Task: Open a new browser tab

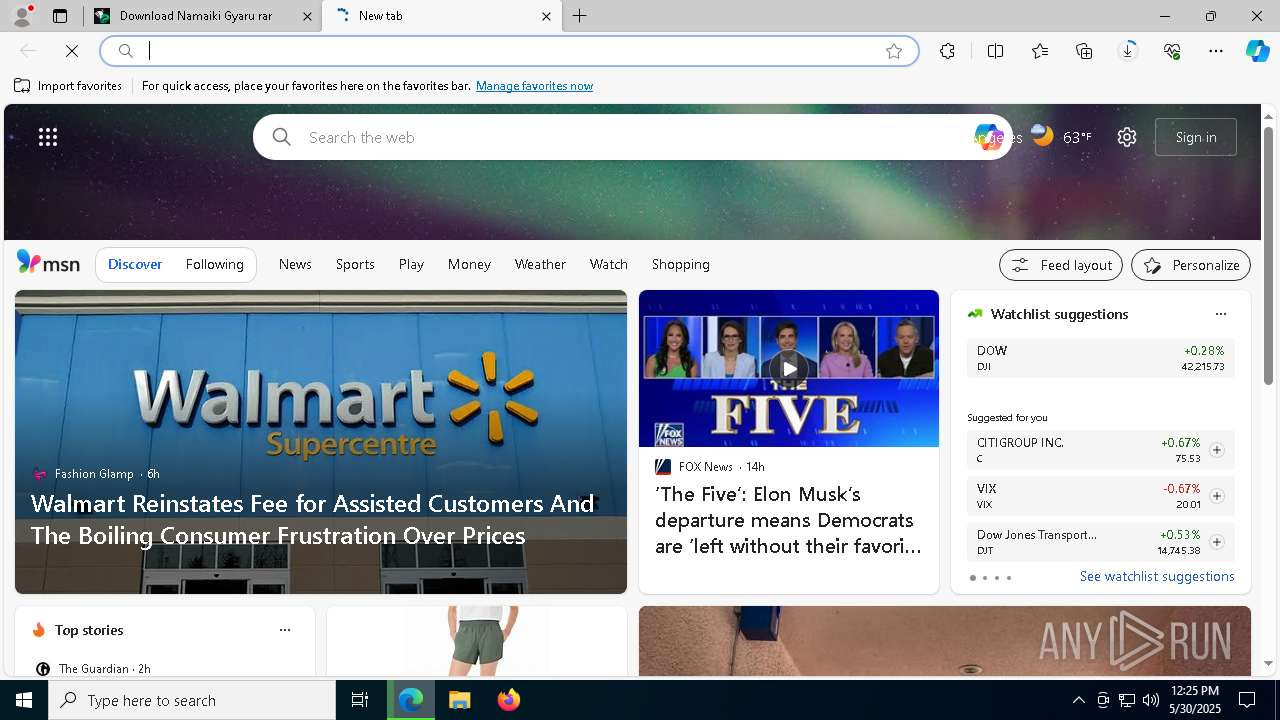Action: [580, 16]
